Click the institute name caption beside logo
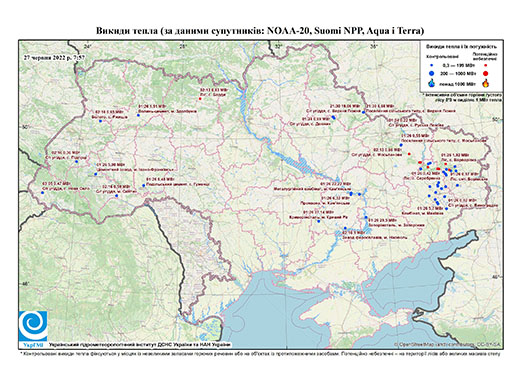Screen dimensions: 520x368 coord(140,344)
